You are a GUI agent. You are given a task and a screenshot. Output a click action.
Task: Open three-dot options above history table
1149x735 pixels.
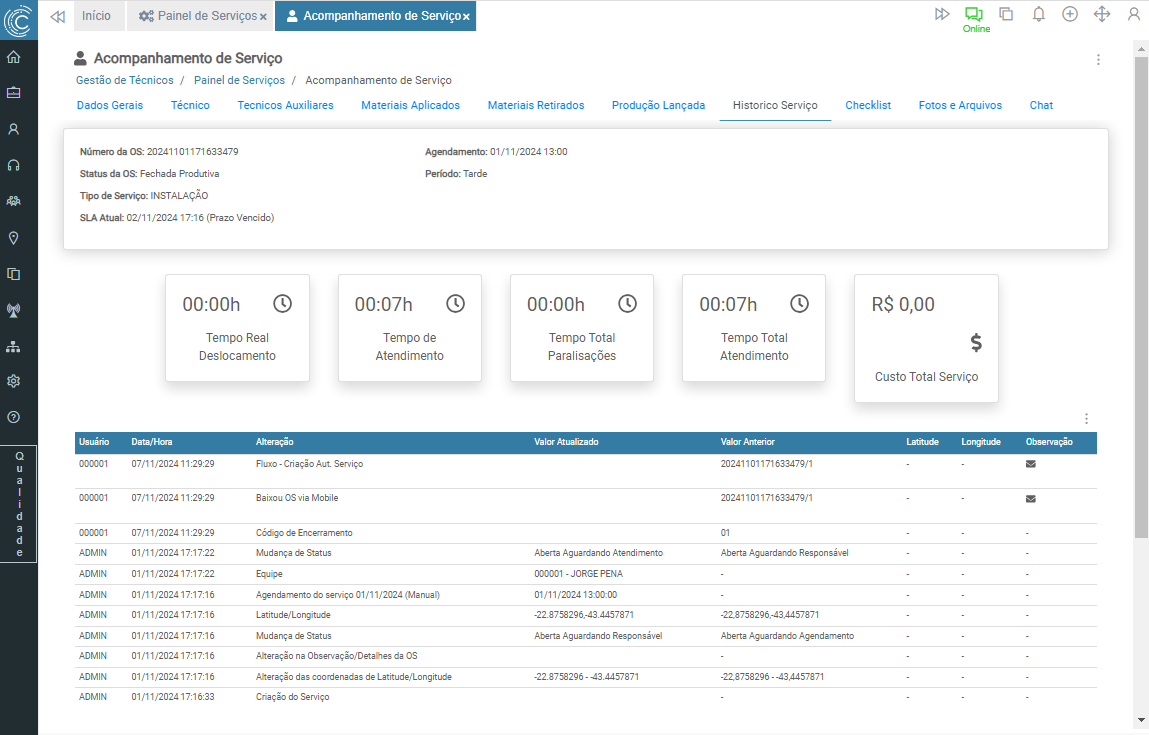(x=1087, y=419)
